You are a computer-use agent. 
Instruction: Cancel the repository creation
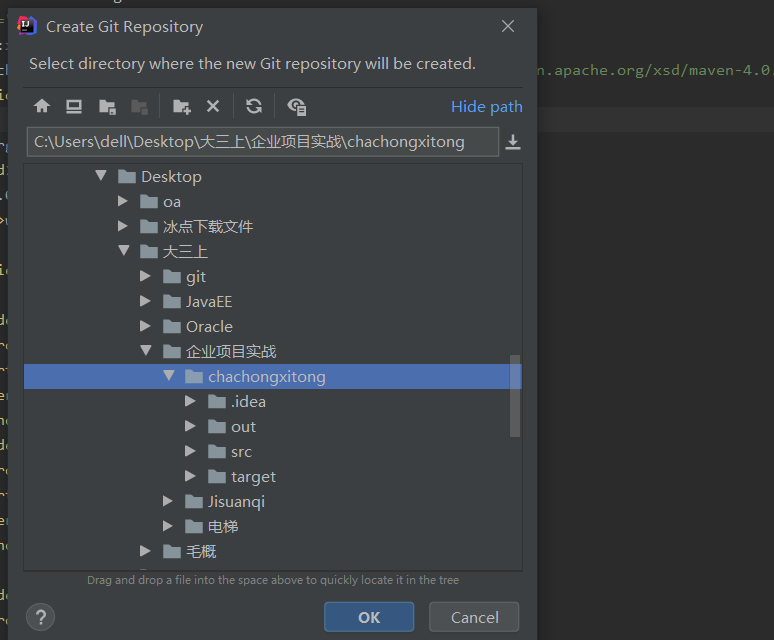(x=474, y=617)
